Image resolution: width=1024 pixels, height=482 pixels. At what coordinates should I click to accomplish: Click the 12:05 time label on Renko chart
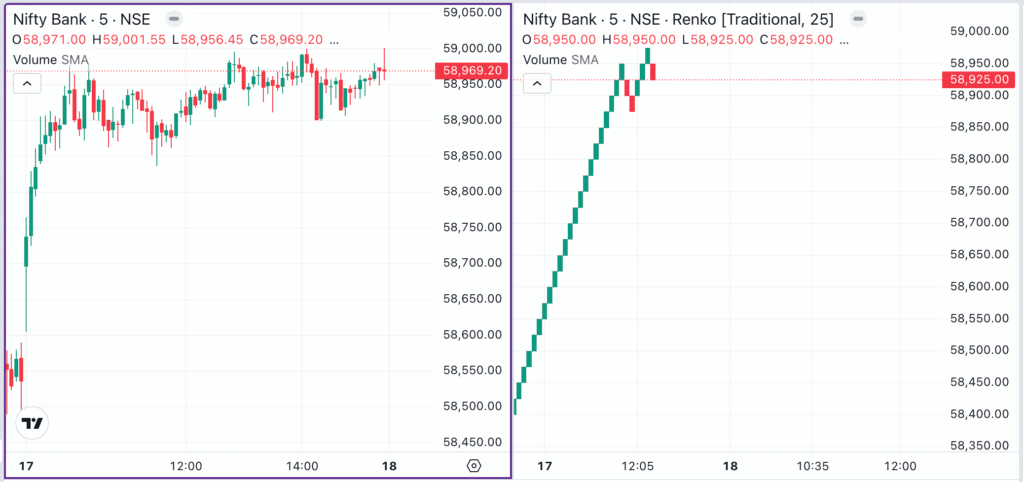(x=637, y=466)
